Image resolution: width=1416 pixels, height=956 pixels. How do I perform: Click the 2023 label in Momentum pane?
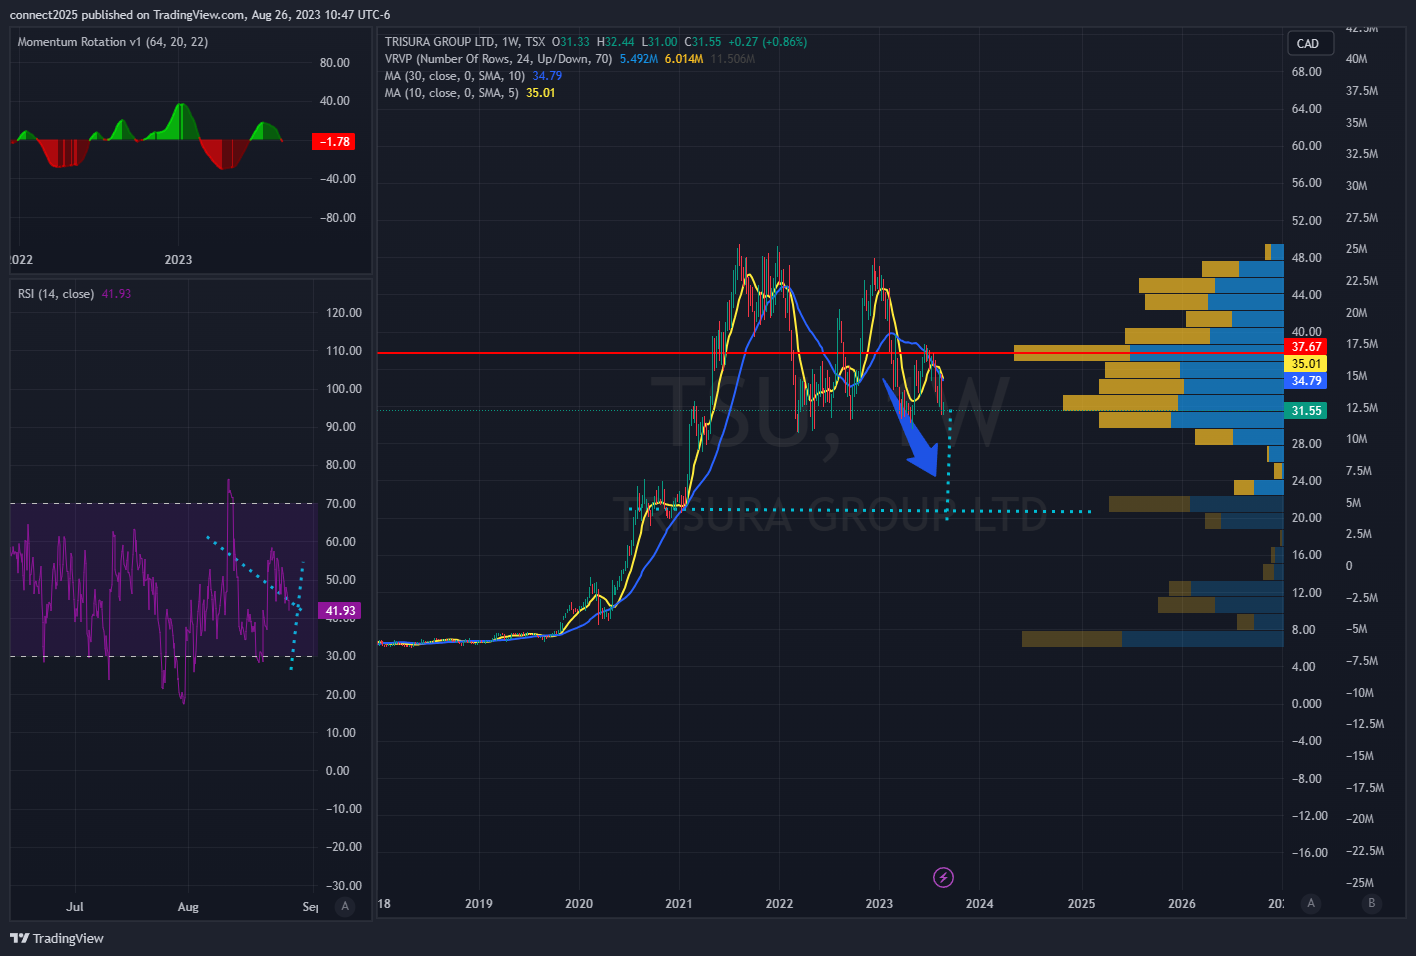[178, 260]
